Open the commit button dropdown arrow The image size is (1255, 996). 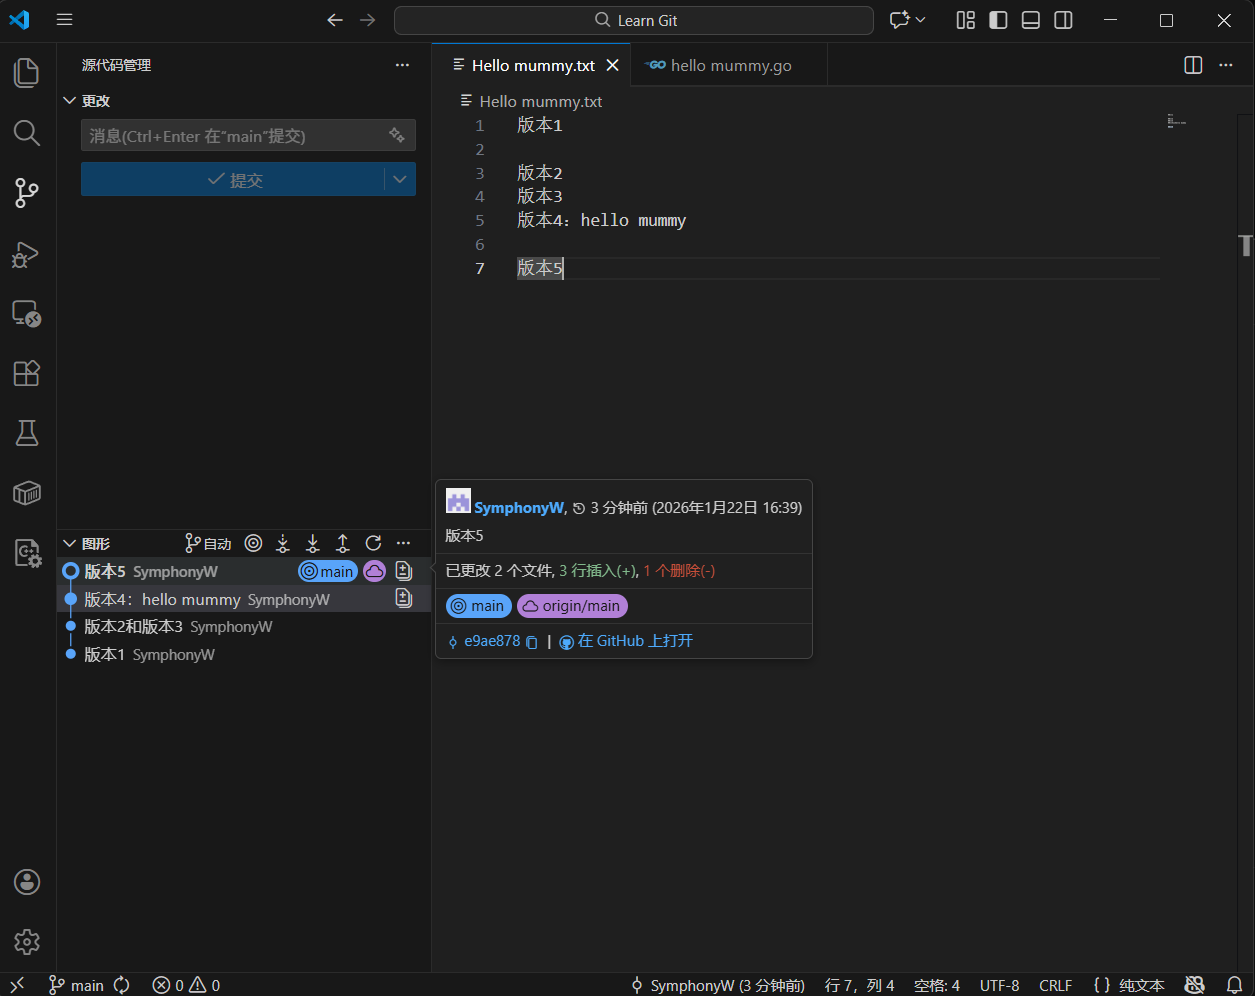pos(400,179)
